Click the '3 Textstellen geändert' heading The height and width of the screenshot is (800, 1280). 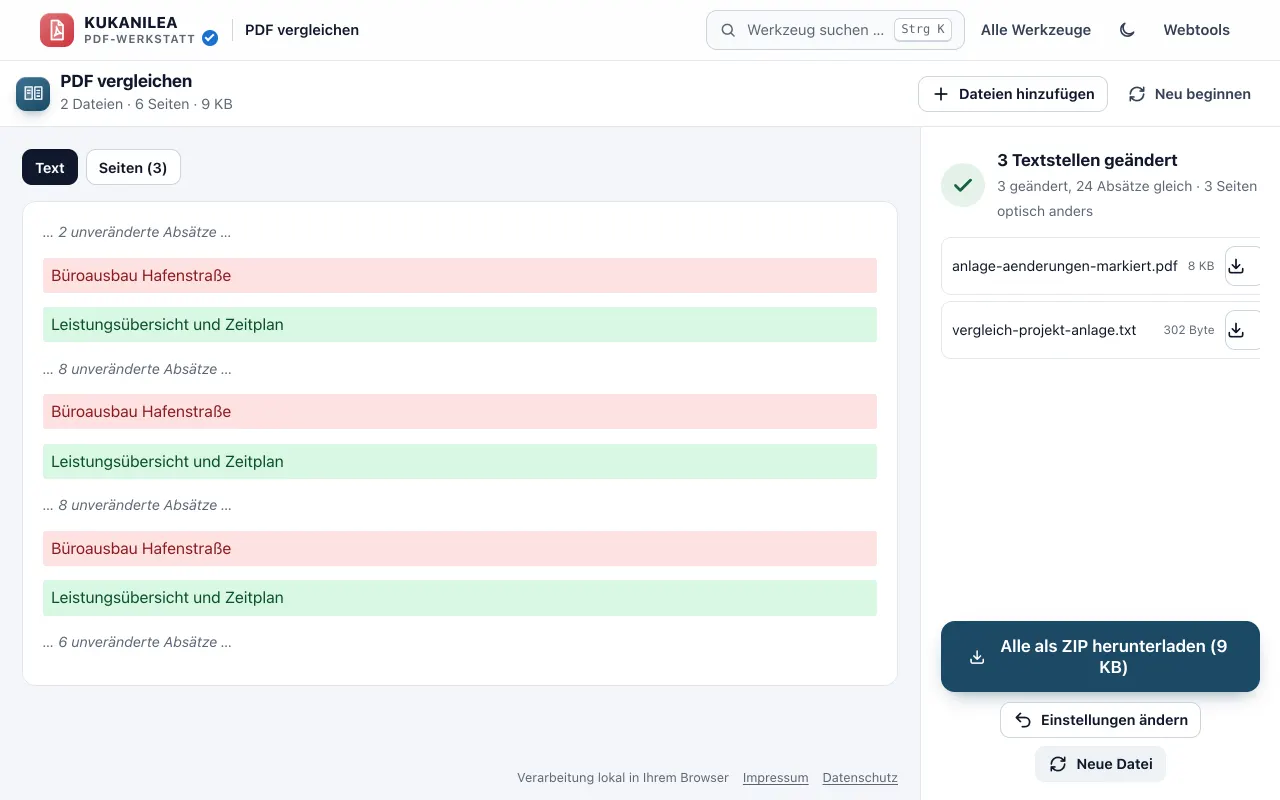1087,160
